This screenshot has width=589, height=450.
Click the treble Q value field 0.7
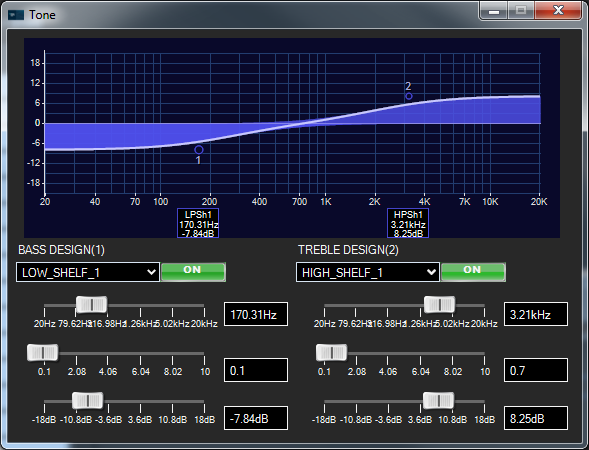pyautogui.click(x=536, y=370)
